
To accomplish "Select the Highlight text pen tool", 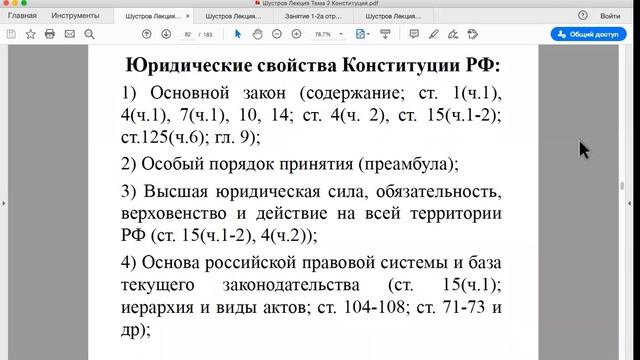I will pyautogui.click(x=433, y=34).
